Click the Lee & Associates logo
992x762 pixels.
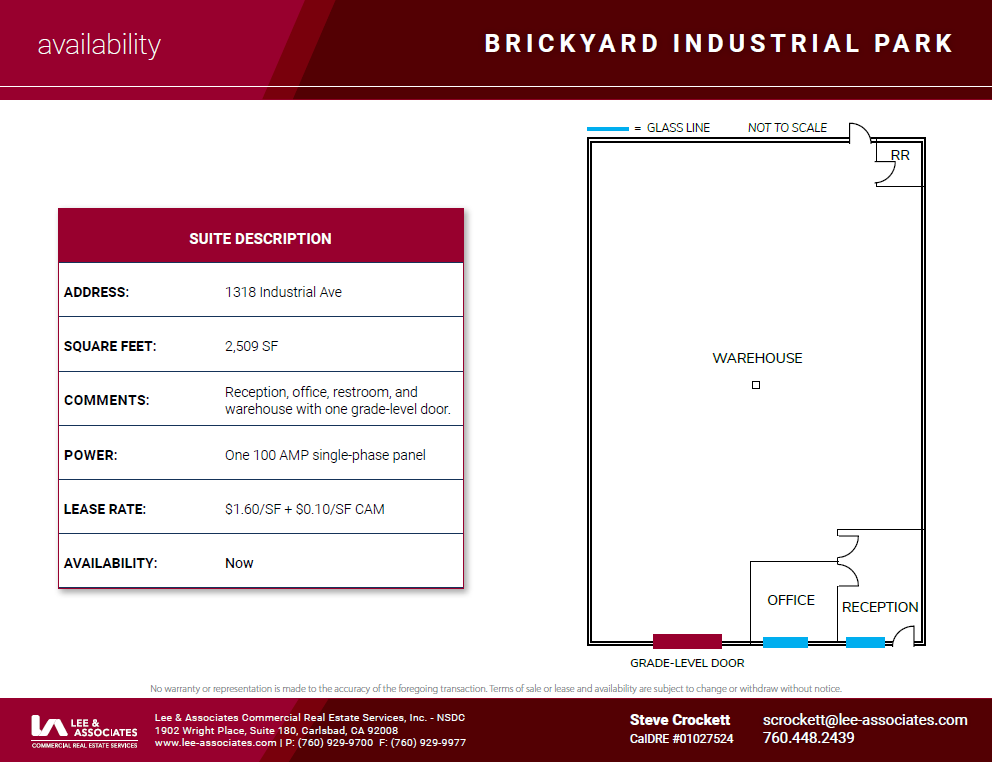(x=84, y=730)
